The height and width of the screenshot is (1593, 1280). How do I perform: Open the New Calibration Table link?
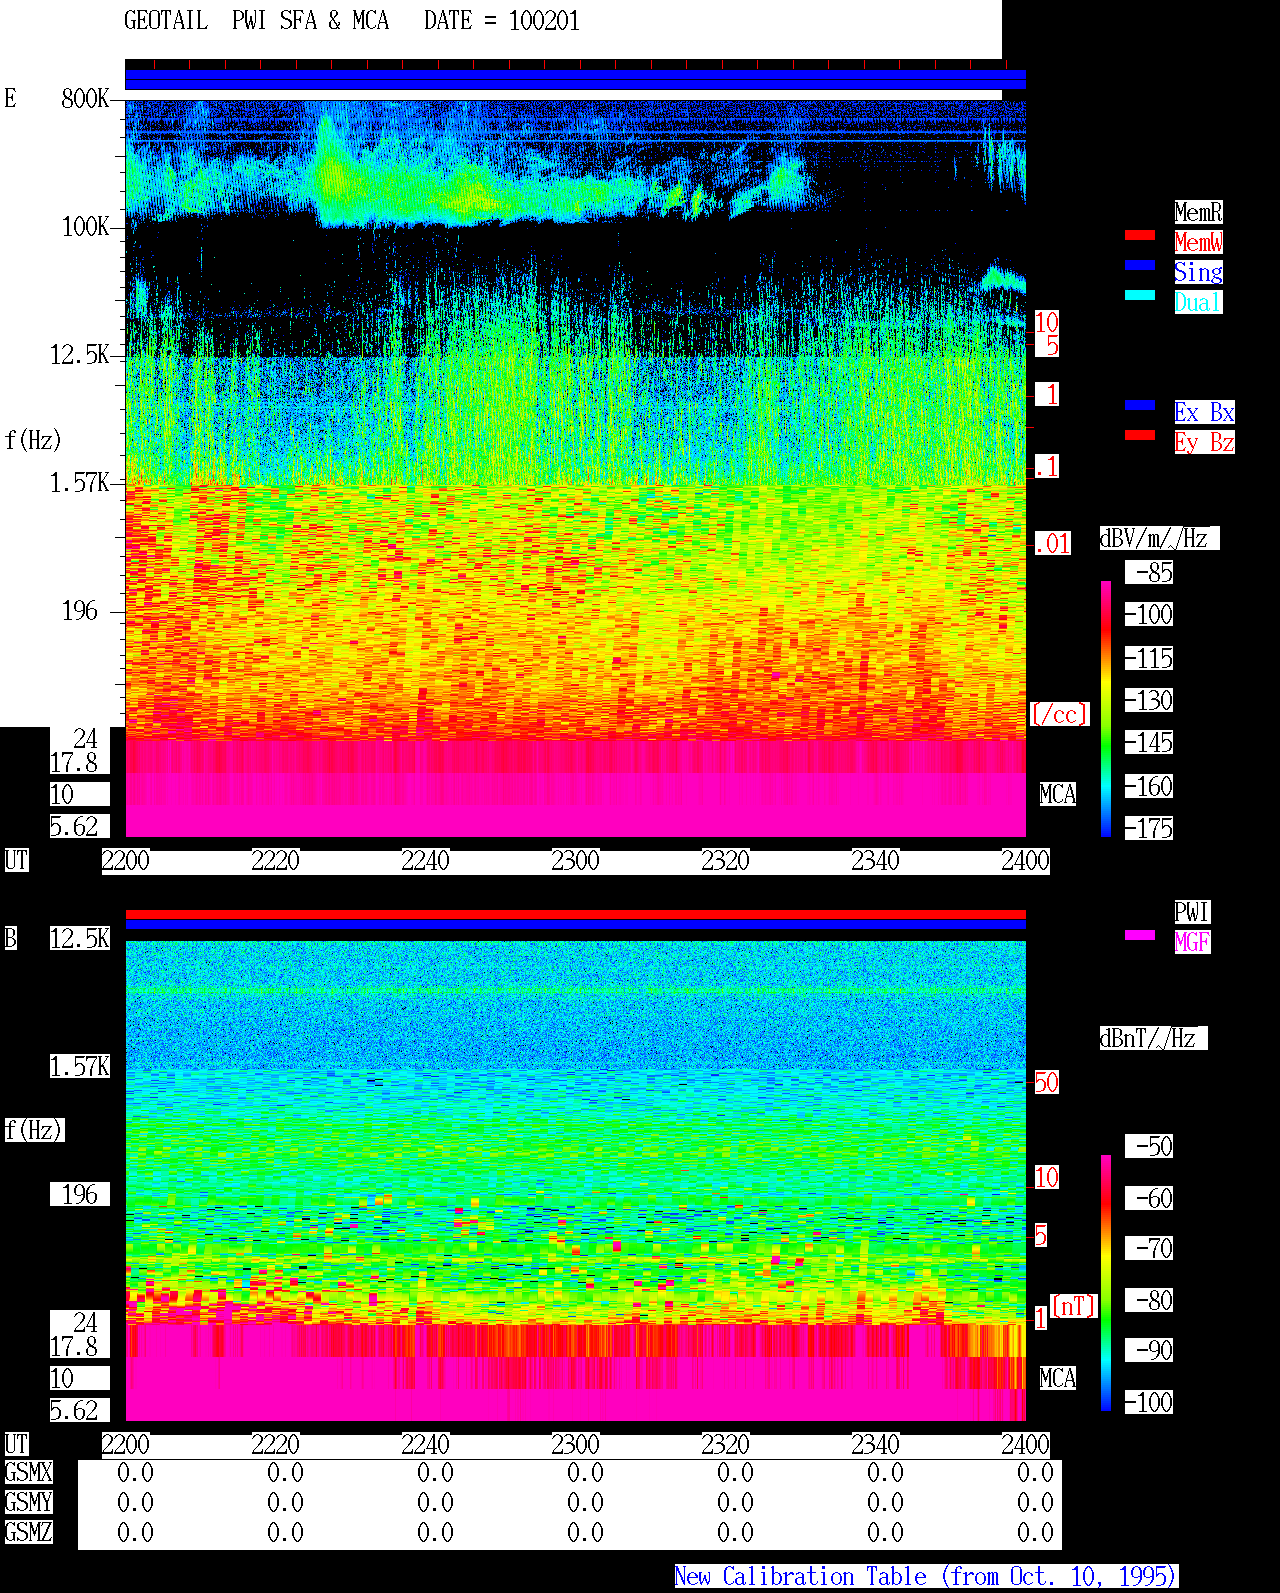(926, 1576)
